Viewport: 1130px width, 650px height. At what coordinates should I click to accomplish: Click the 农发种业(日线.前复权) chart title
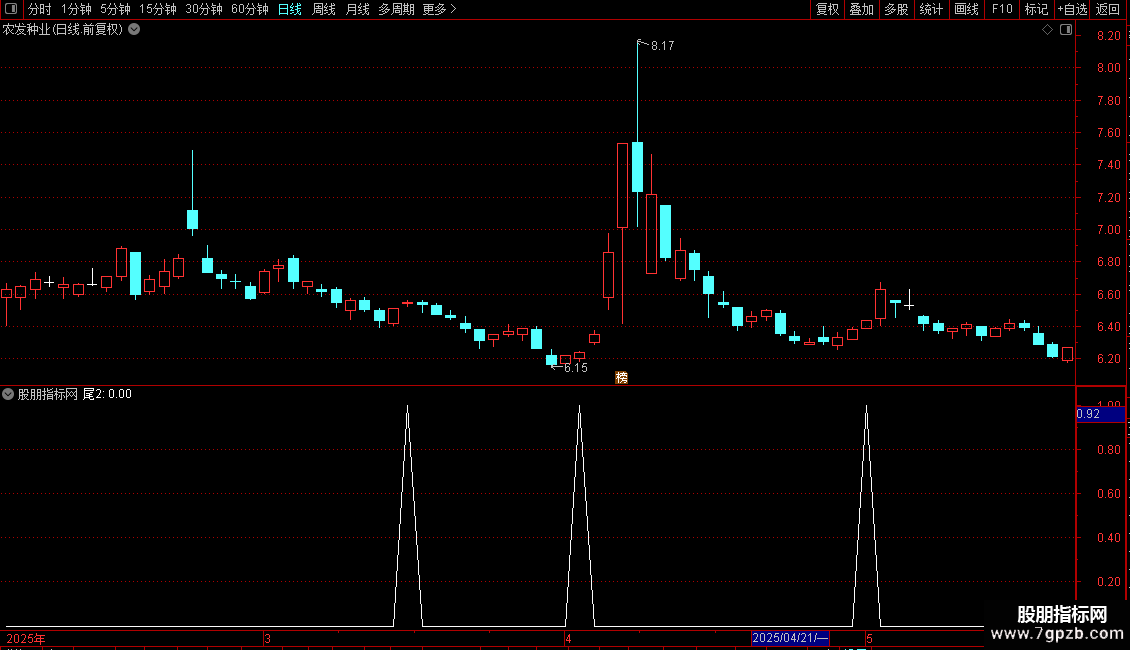pos(63,30)
